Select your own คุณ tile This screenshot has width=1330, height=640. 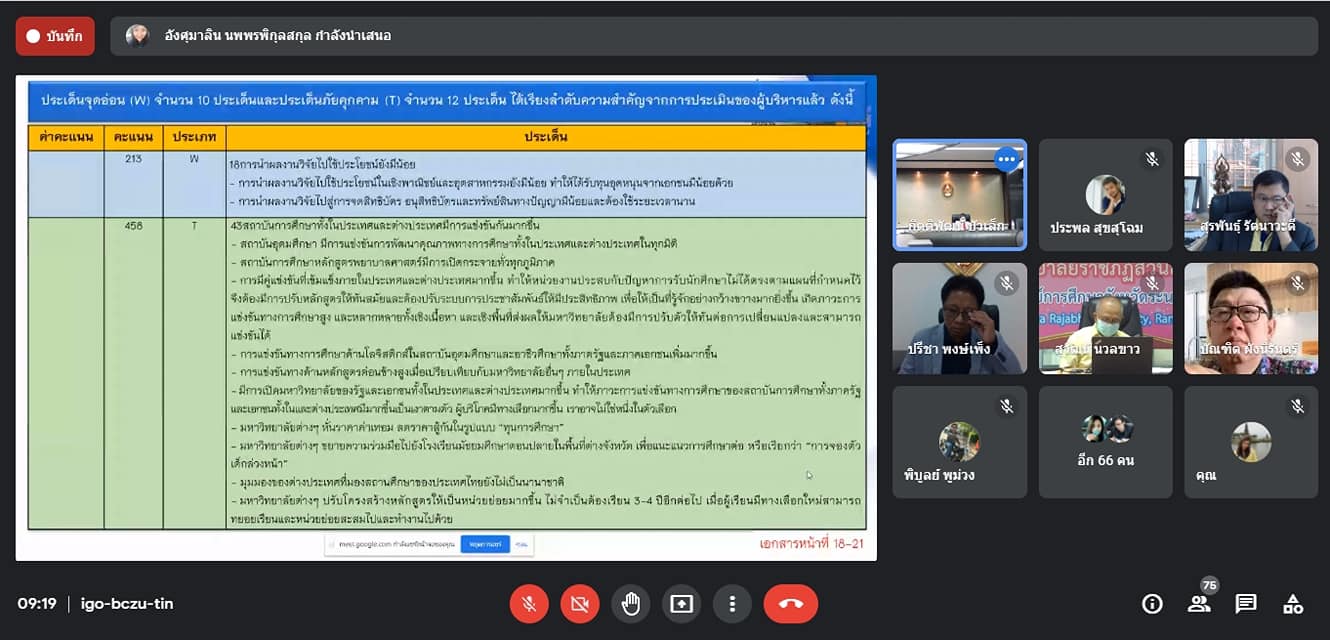[1251, 442]
